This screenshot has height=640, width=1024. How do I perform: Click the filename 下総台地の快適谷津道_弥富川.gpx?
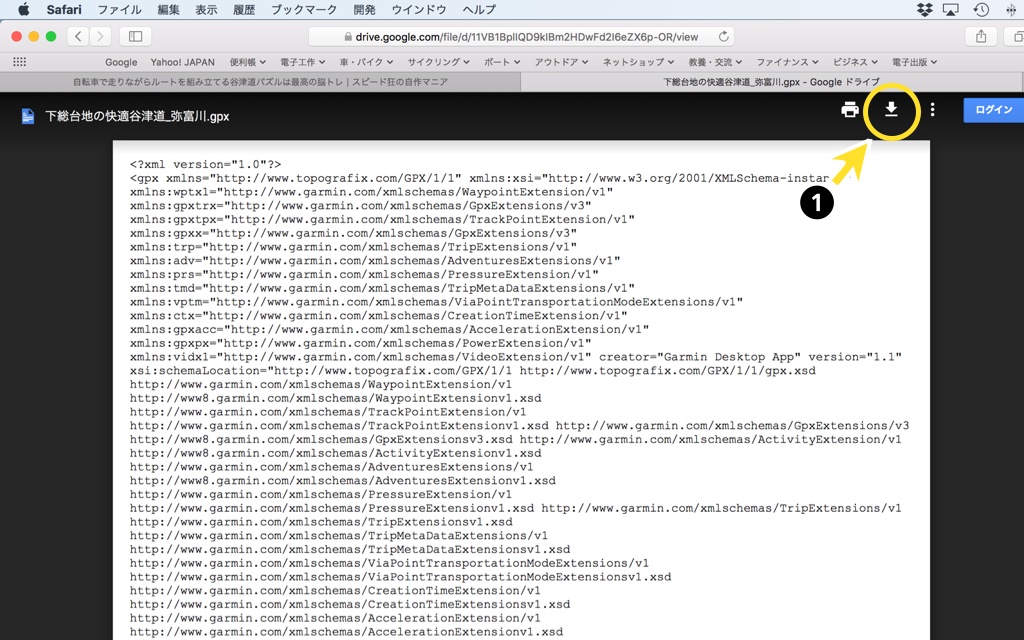tap(137, 117)
